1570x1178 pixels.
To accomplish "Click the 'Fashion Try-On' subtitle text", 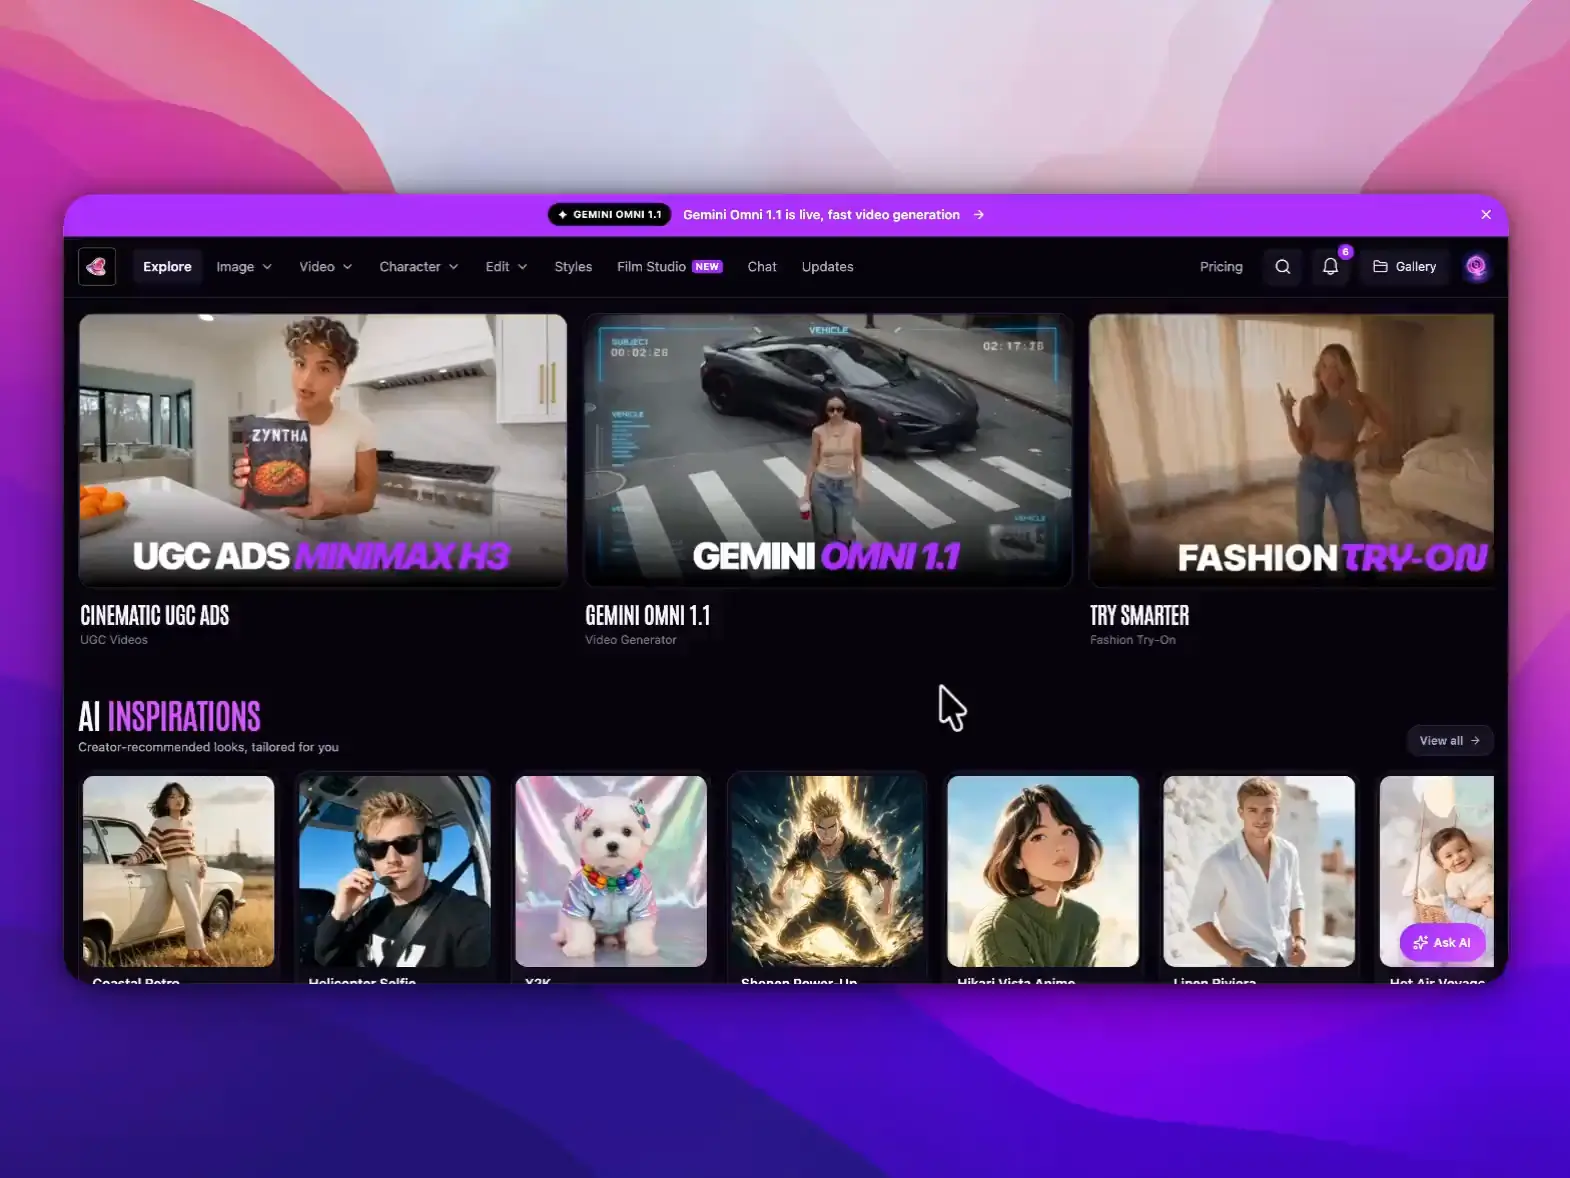I will coord(1133,640).
